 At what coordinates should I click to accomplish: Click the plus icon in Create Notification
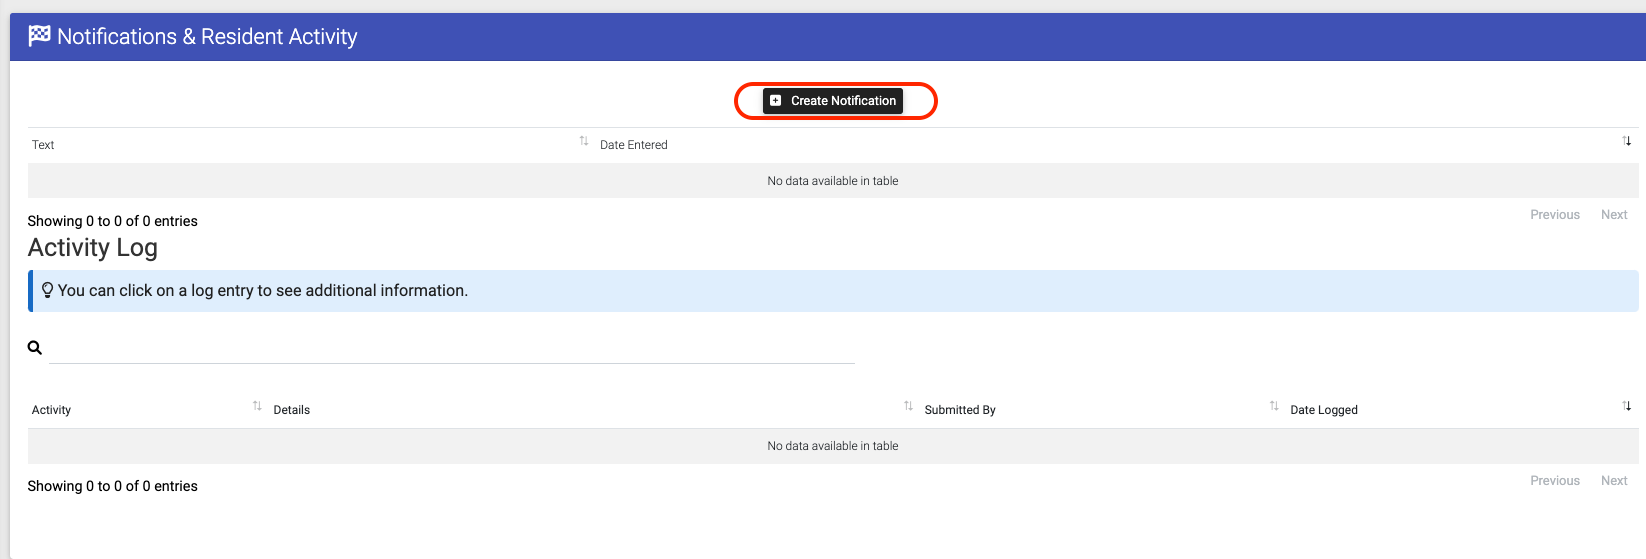pyautogui.click(x=776, y=101)
